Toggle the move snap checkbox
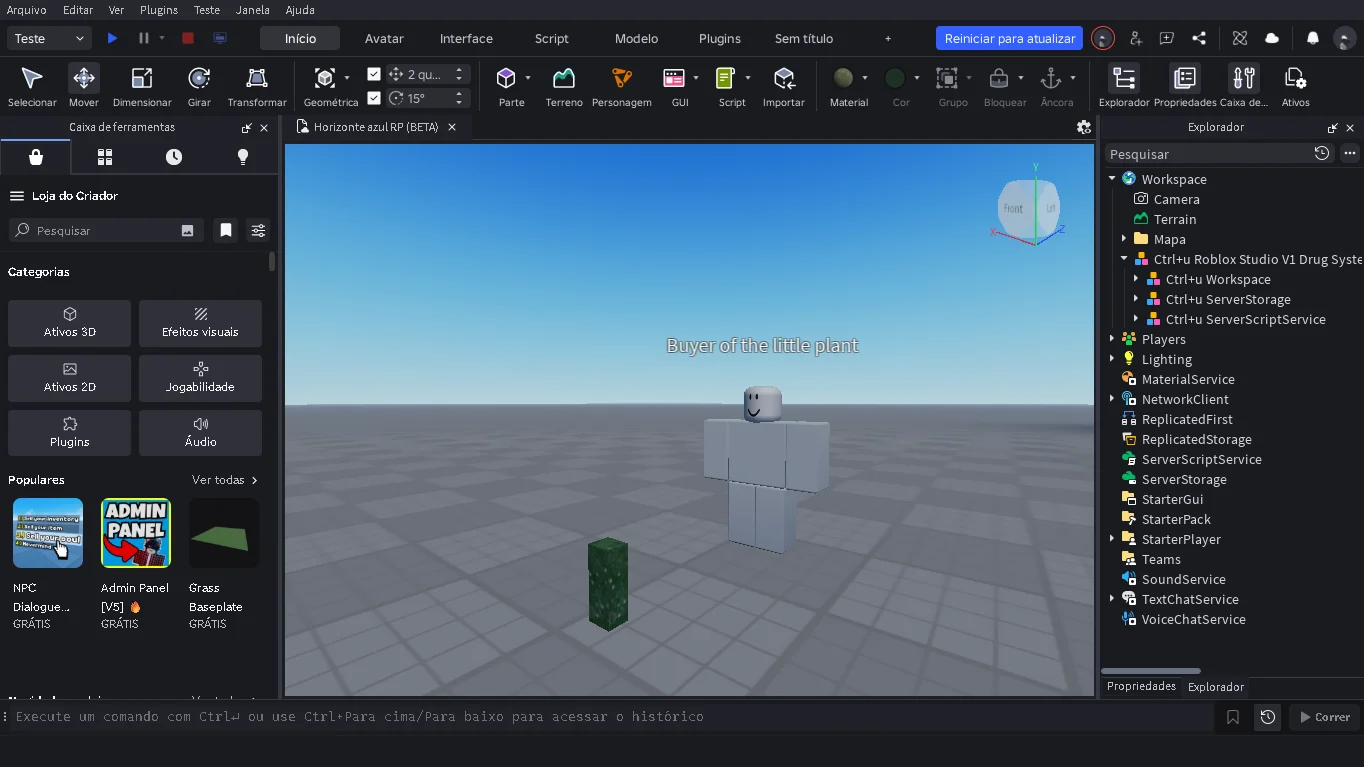1364x767 pixels. [x=374, y=74]
